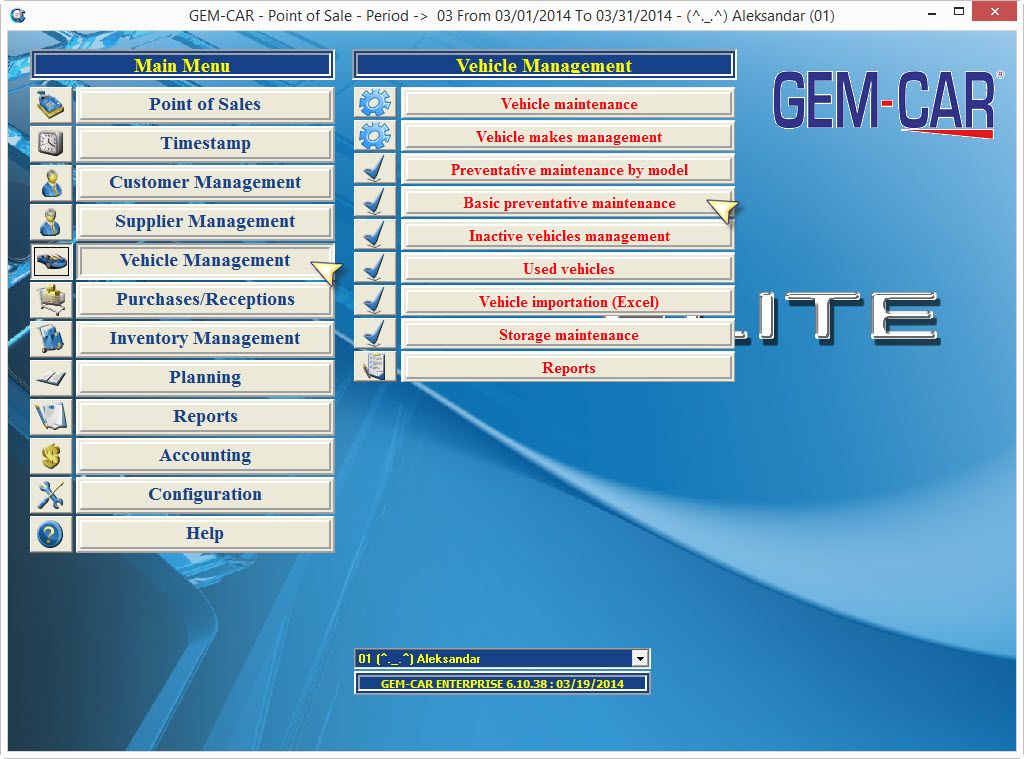Click checkmark icon beside Preventative maintenance by model
The image size is (1024, 759).
pyautogui.click(x=375, y=169)
